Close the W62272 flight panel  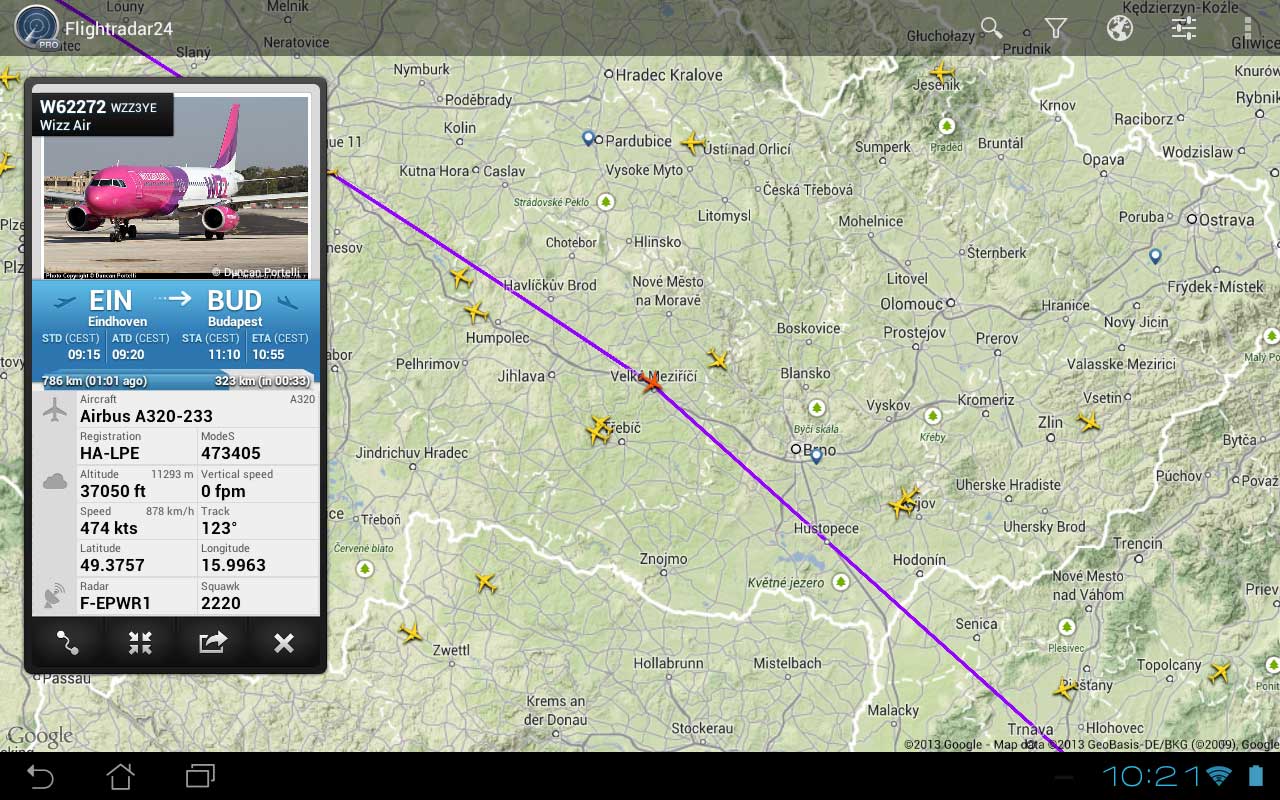(284, 643)
